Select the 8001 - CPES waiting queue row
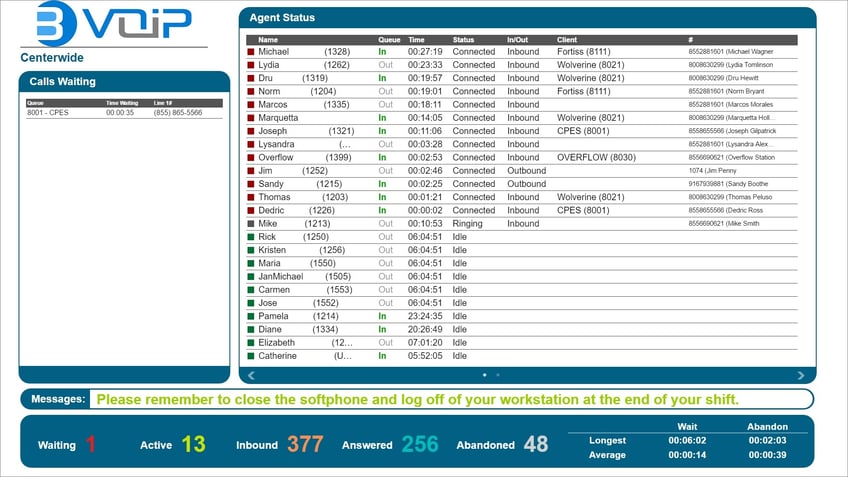Image resolution: width=848 pixels, height=477 pixels. click(124, 113)
